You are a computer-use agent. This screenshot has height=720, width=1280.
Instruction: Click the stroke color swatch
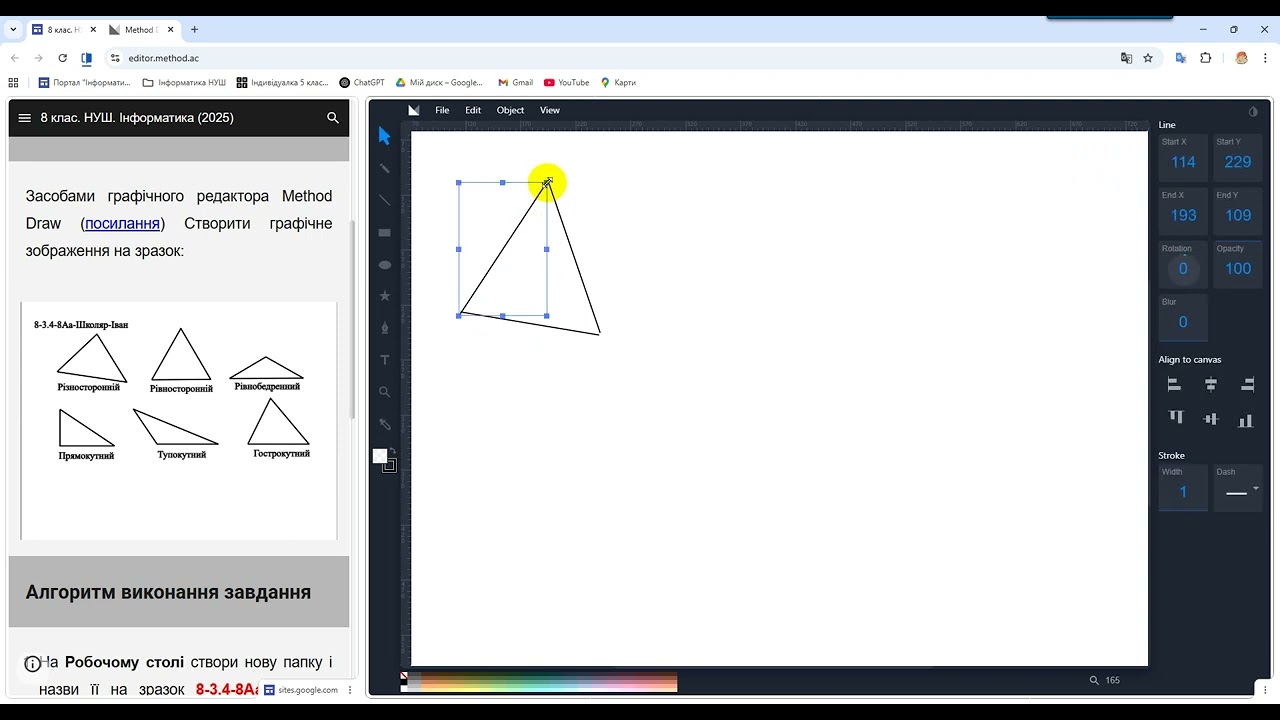click(x=389, y=465)
